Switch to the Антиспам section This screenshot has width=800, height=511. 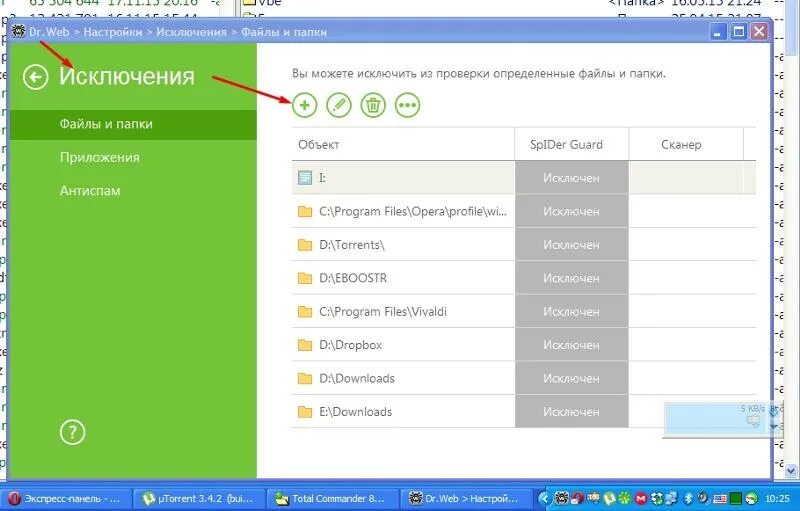(90, 191)
